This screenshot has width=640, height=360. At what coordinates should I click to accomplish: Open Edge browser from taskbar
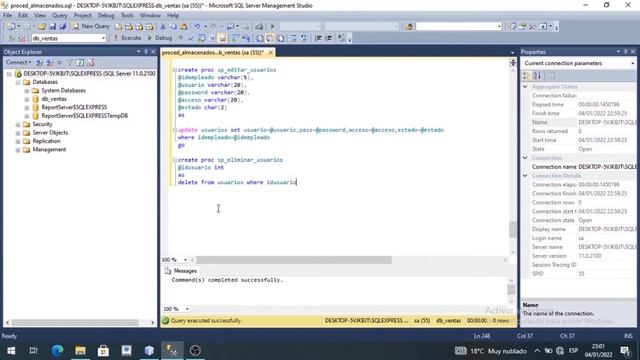tap(57, 351)
